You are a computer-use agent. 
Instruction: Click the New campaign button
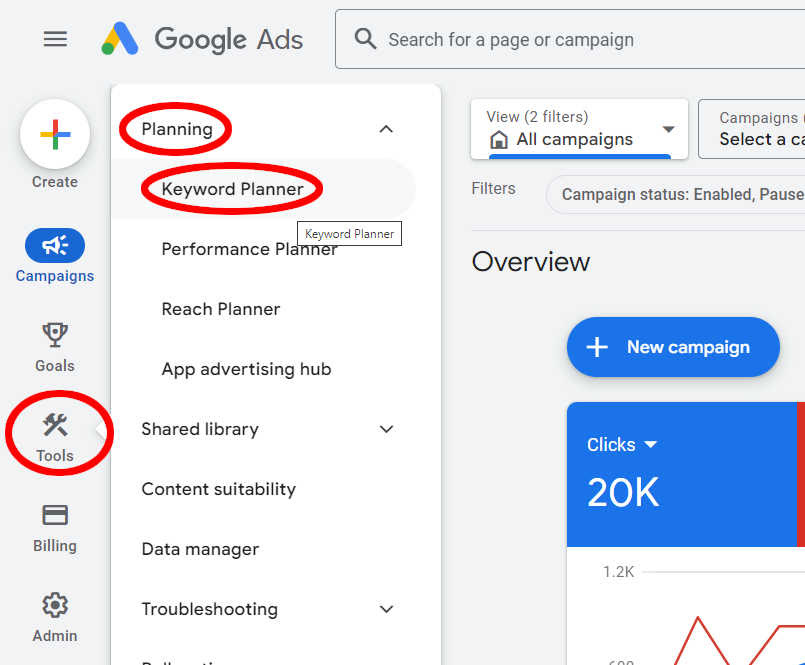point(673,347)
